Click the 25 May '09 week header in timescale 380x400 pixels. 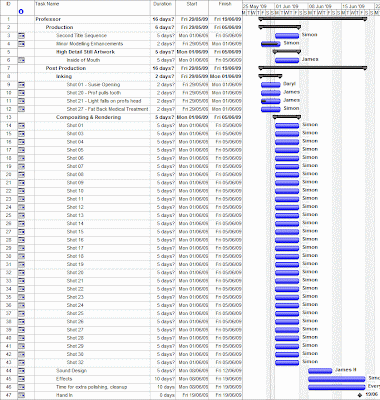coord(258,6)
